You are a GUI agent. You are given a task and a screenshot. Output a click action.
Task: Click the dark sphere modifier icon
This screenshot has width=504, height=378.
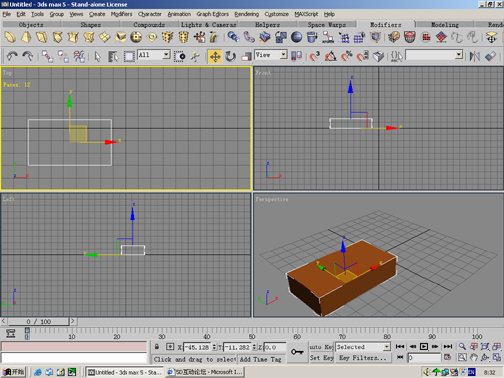(296, 37)
